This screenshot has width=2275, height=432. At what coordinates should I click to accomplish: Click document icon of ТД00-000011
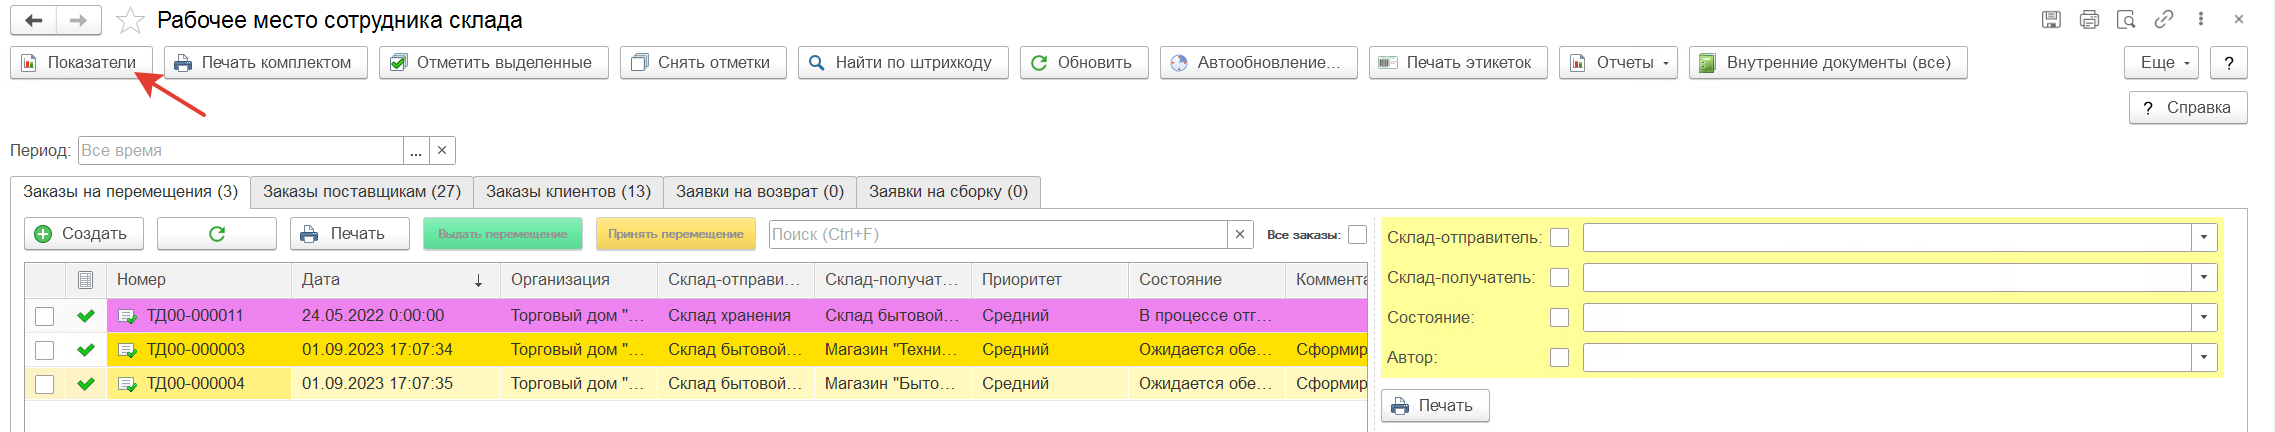(128, 316)
